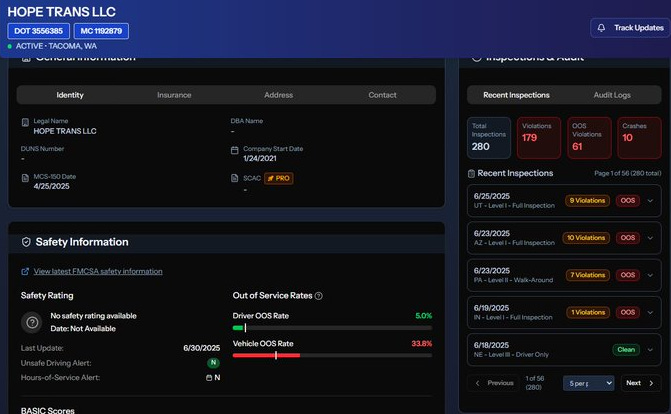Click the OOS badge on 6/19/2025 row
Image resolution: width=671 pixels, height=414 pixels.
[x=628, y=313]
